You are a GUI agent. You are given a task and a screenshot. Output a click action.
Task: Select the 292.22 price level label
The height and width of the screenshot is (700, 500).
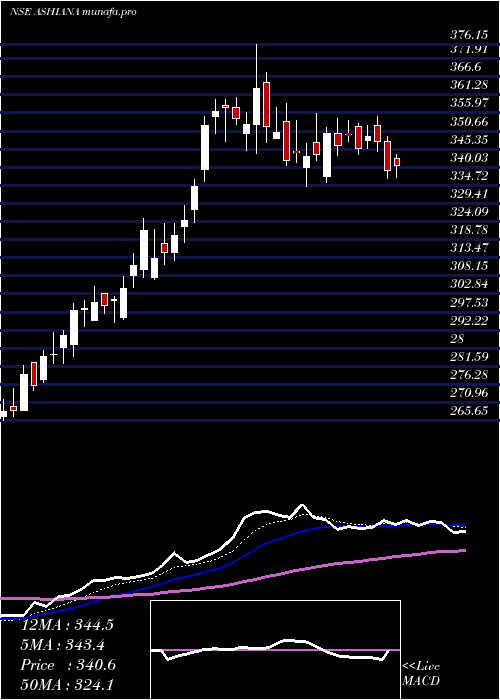[468, 321]
